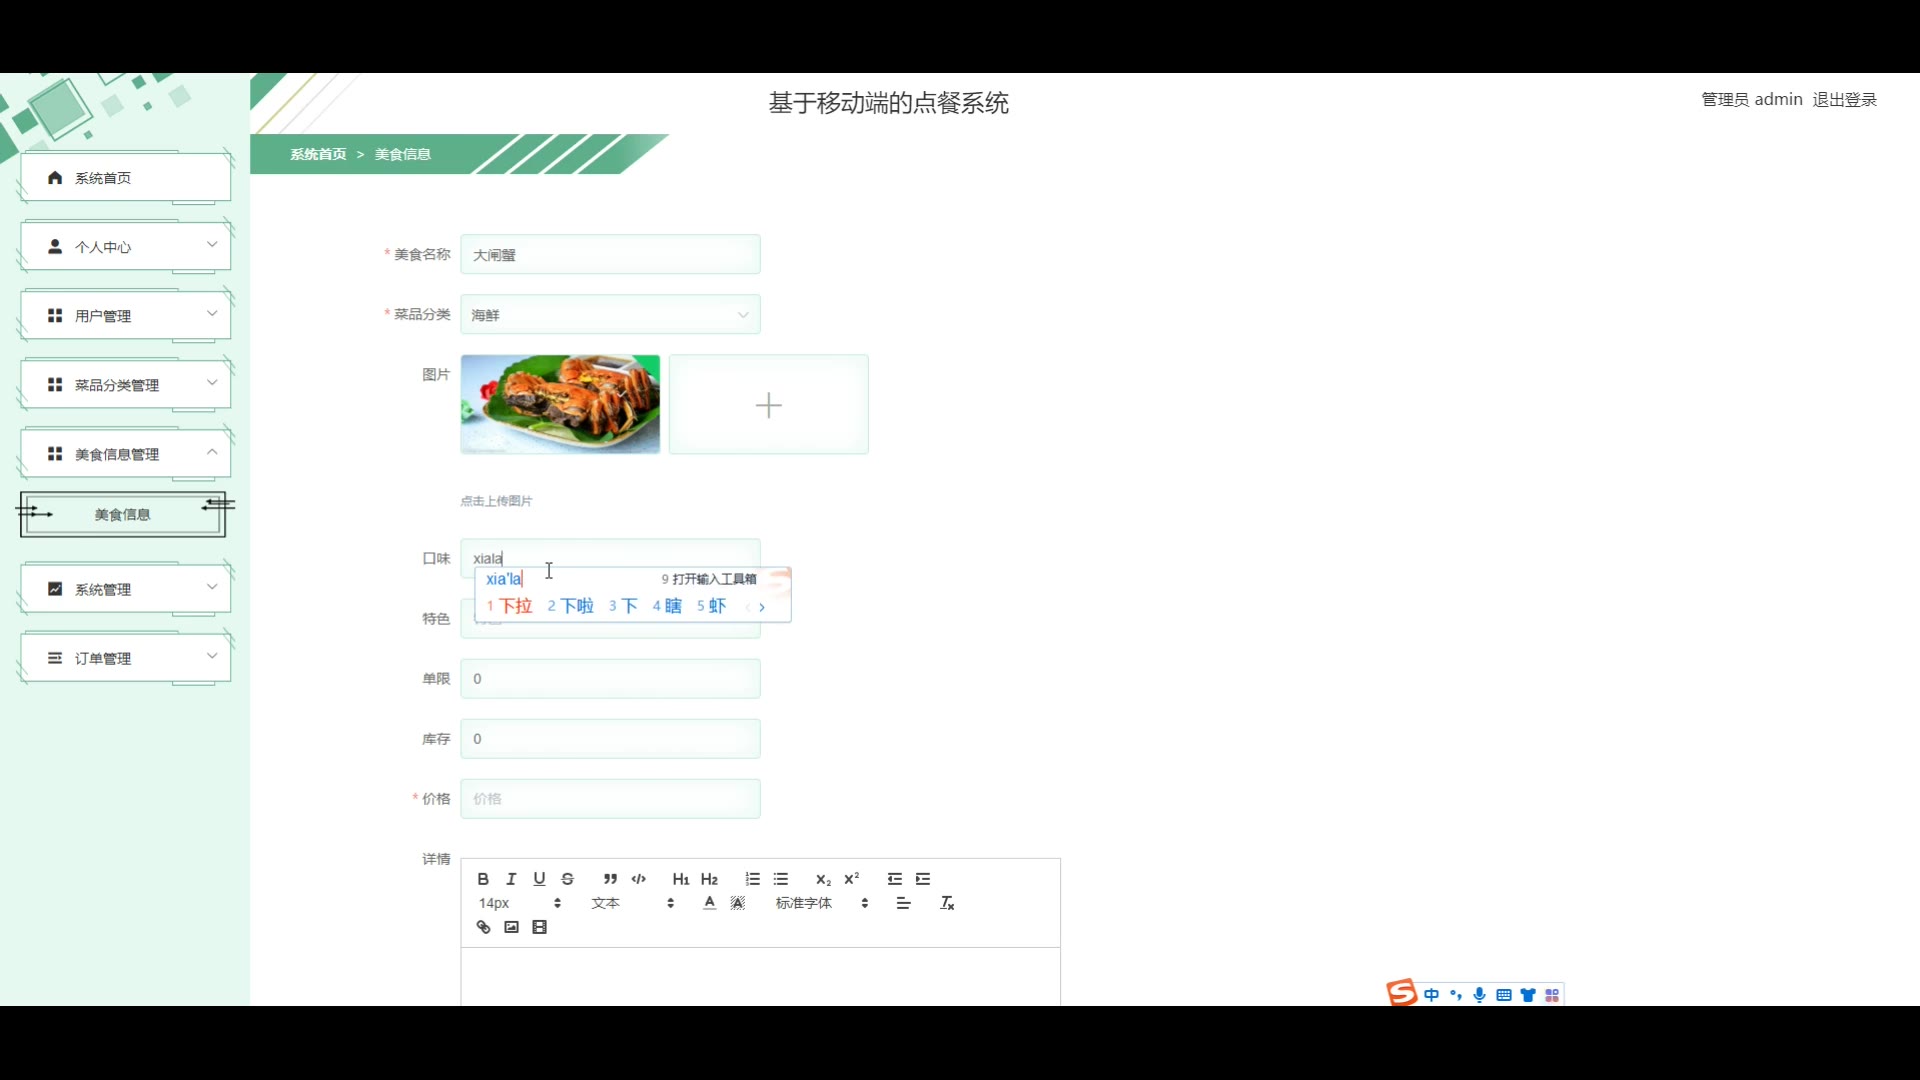Open the text color picker
1920x1080 pixels.
[709, 903]
